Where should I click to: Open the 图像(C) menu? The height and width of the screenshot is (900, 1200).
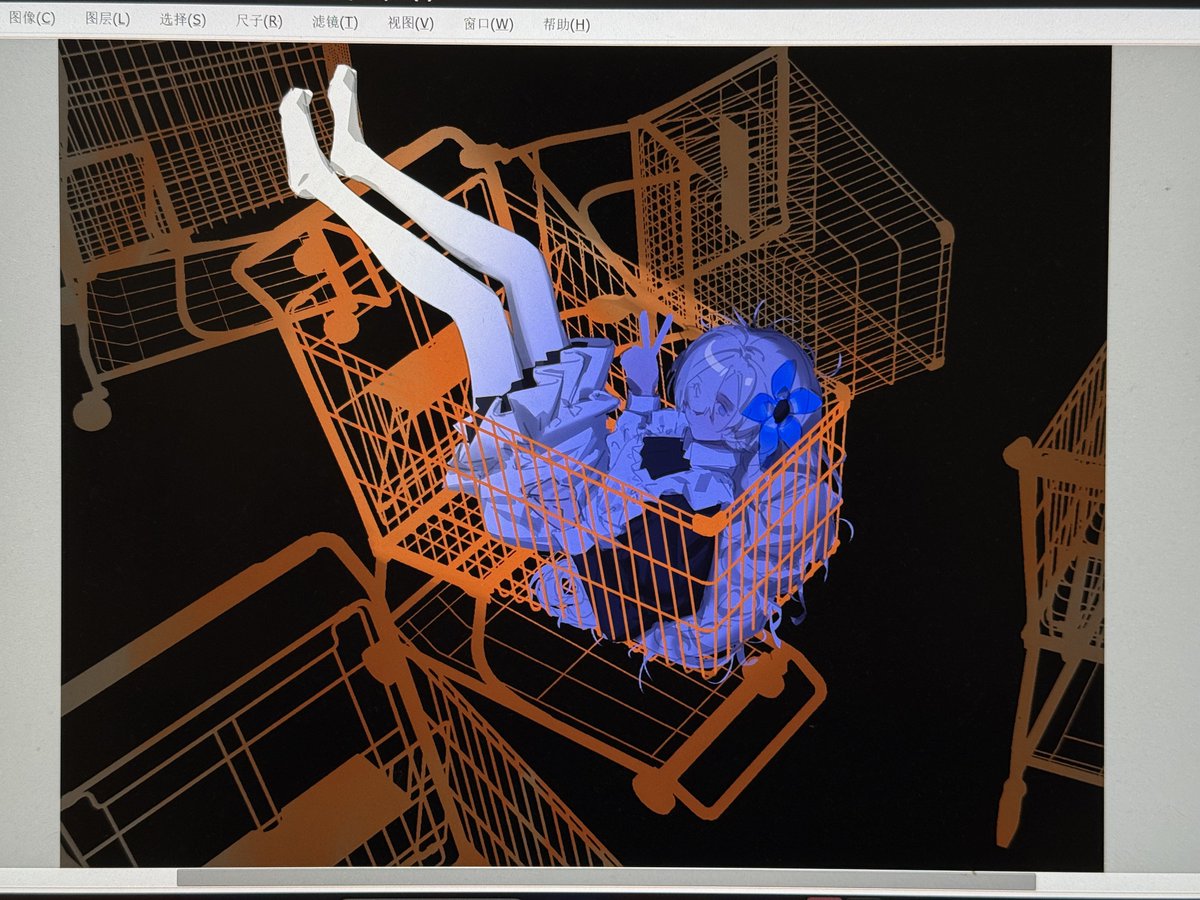point(31,19)
